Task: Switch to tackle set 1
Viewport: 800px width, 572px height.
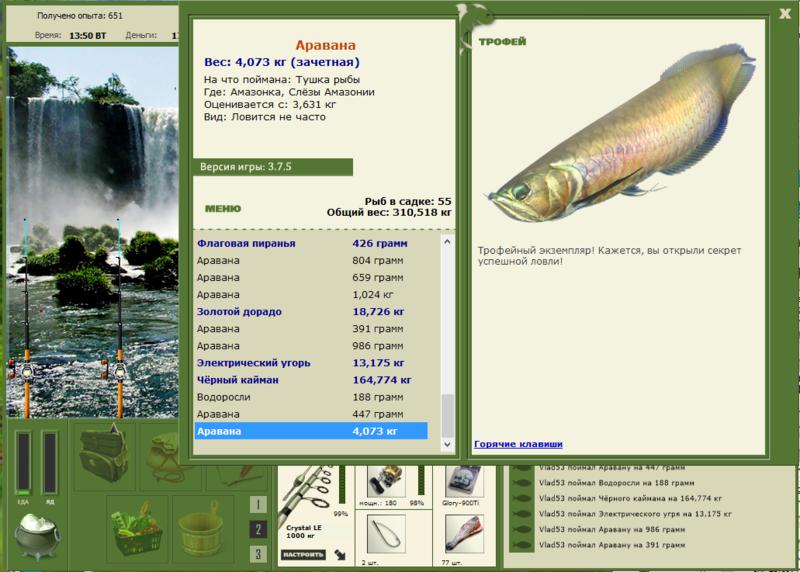Action: (x=258, y=505)
